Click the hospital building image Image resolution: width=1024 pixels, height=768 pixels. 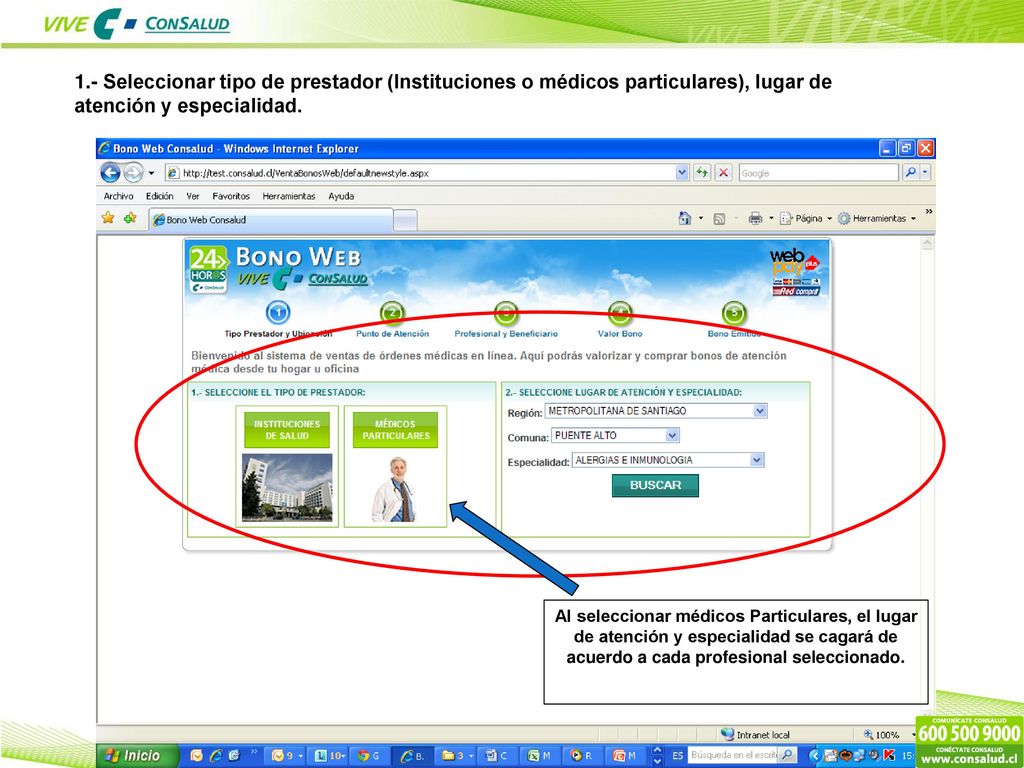click(x=287, y=487)
